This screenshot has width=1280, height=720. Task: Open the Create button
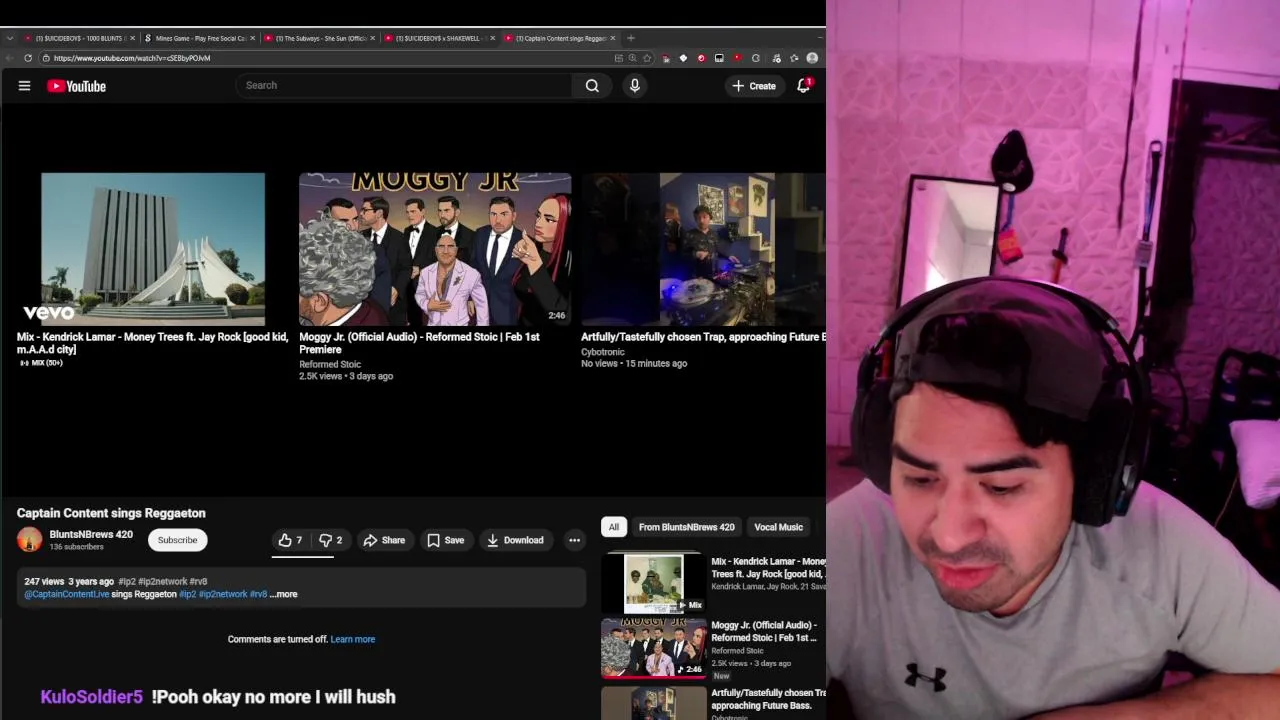point(754,86)
